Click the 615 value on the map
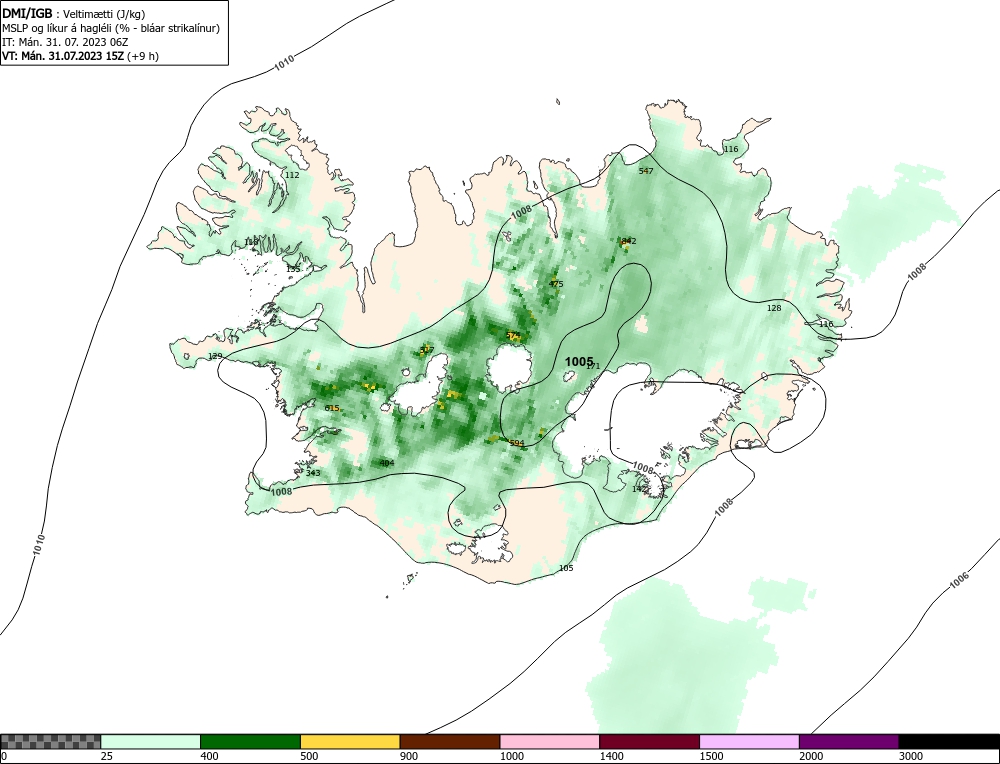 332,408
